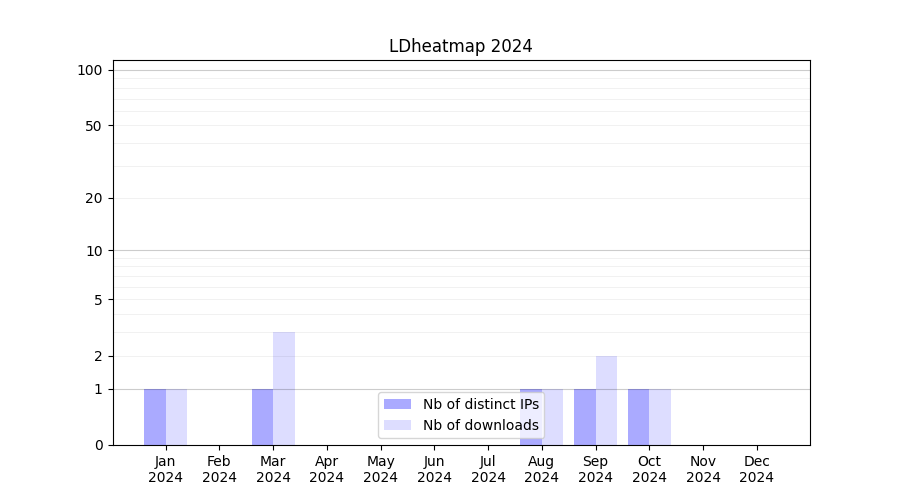This screenshot has height=500, width=900.
Task: Select the Jun 2024 x-axis label
Action: tap(434, 469)
